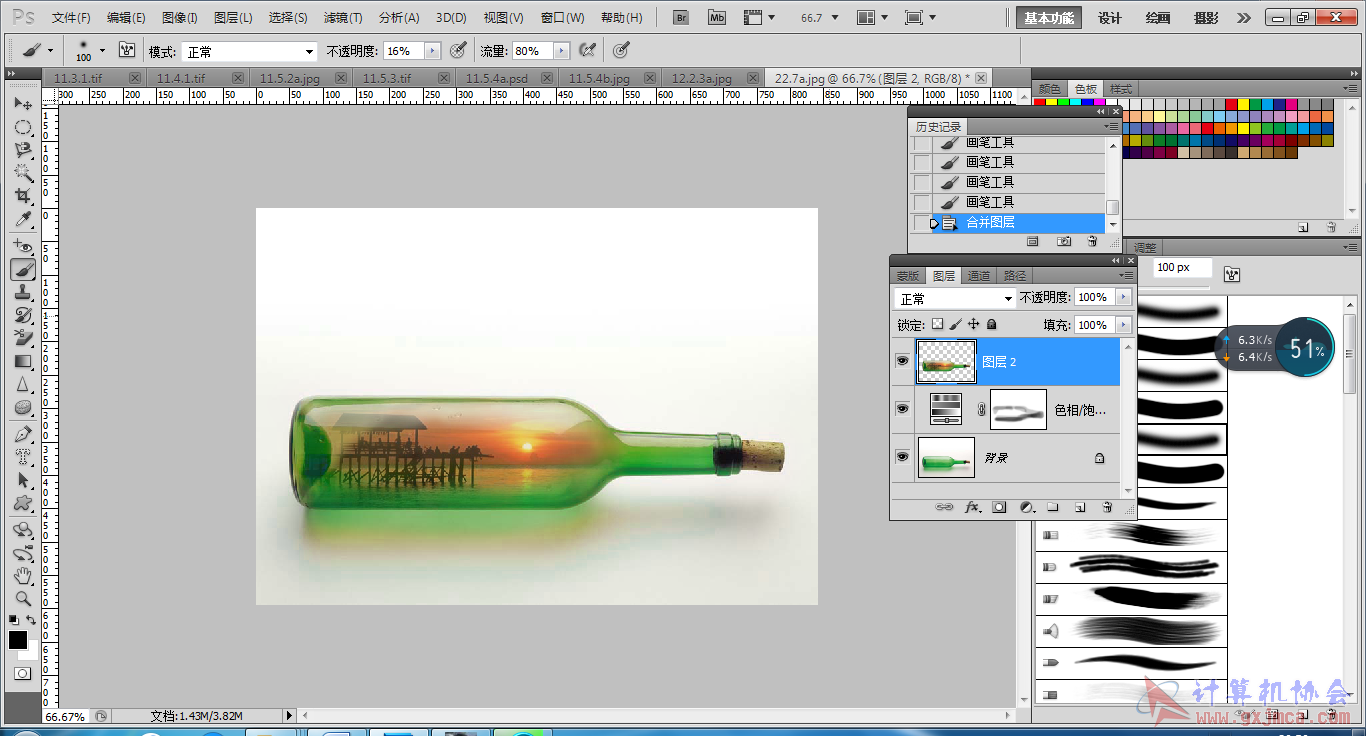Viewport: 1366px width, 736px height.
Task: Launch Bridge with the Br icon
Action: (x=681, y=18)
